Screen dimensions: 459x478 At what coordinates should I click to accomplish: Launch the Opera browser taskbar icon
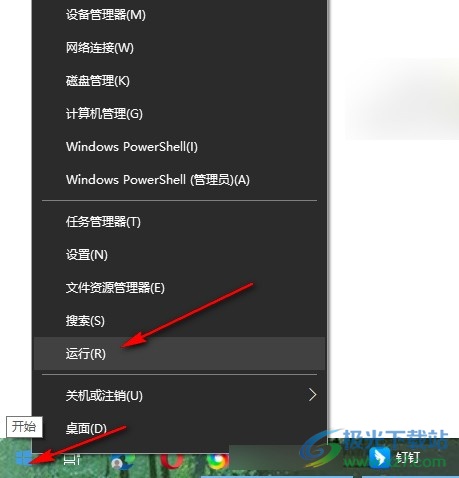[x=172, y=462]
